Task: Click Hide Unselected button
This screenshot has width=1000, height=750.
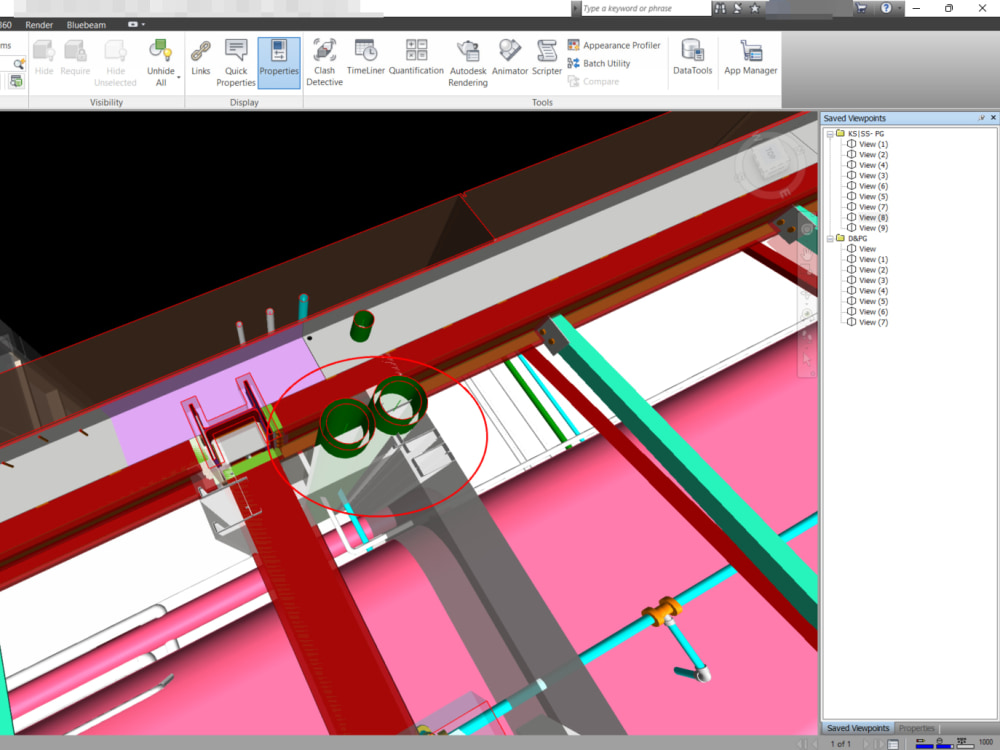Action: click(115, 62)
